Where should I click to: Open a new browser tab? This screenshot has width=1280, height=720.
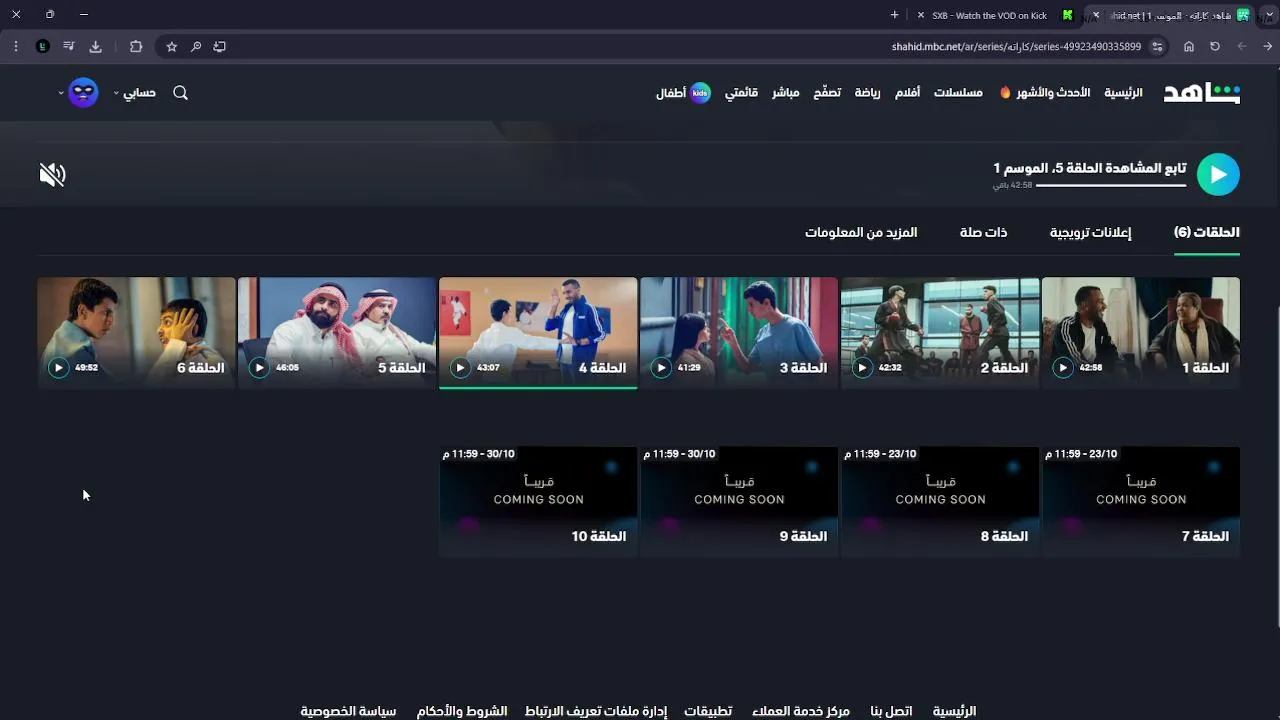point(894,15)
